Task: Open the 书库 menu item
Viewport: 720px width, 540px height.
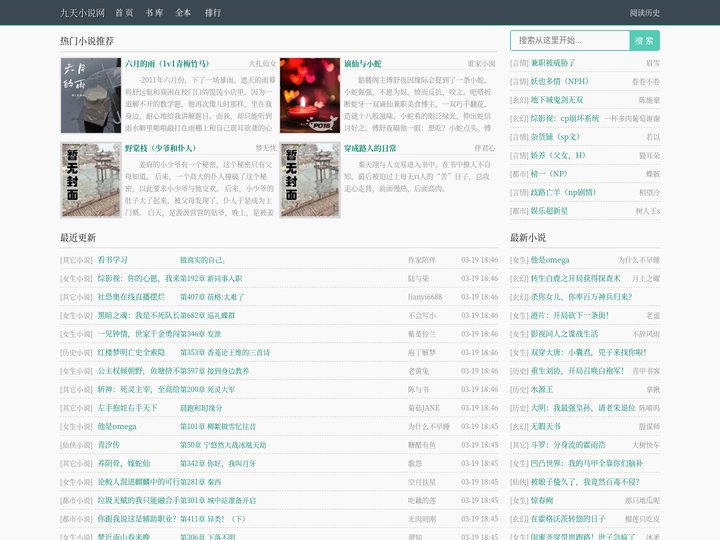Action: pyautogui.click(x=154, y=13)
